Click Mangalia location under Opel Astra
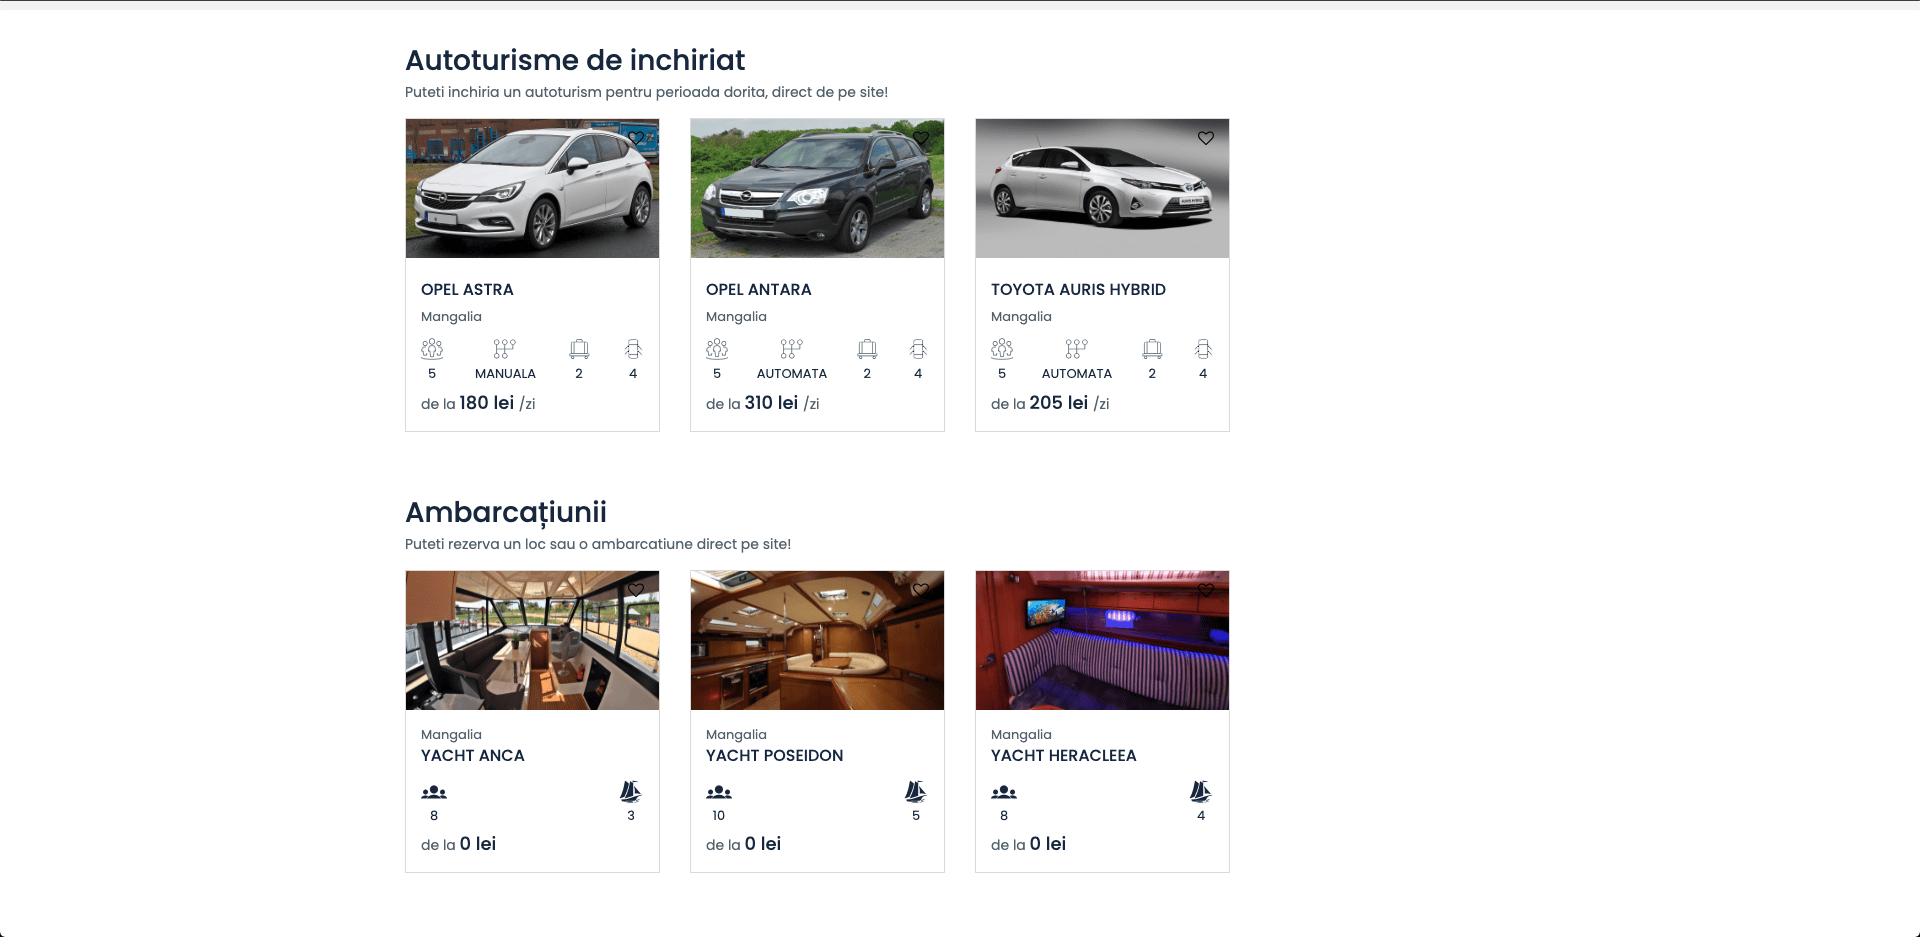The width and height of the screenshot is (1920, 937). [451, 317]
